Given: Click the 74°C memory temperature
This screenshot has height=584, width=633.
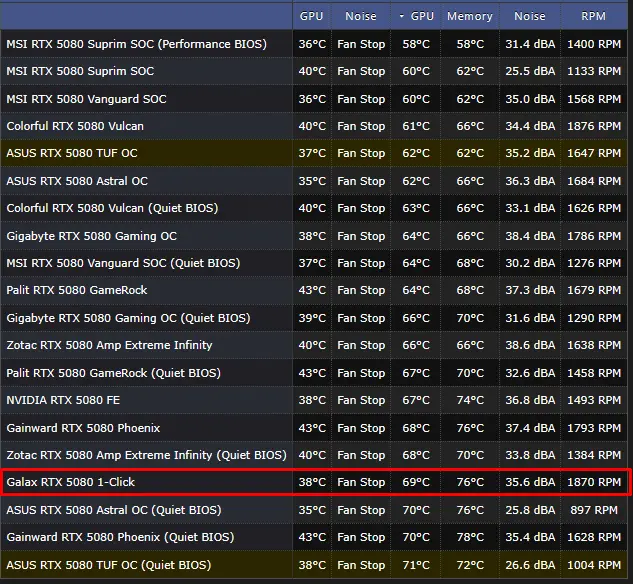Looking at the screenshot, I should pos(470,400).
